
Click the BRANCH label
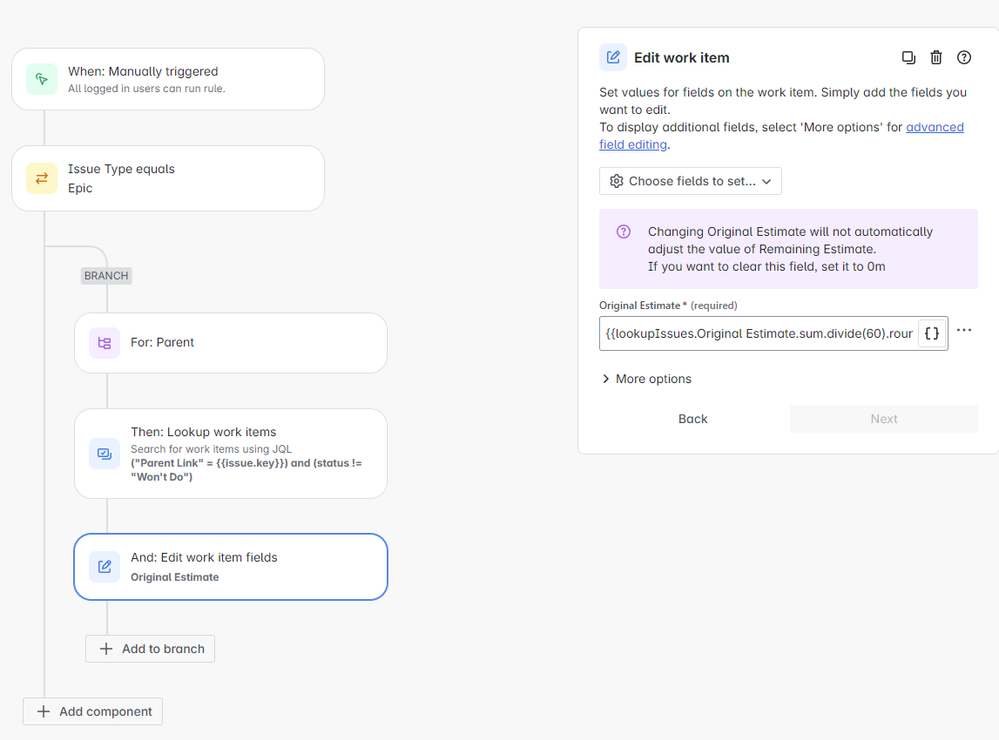[x=106, y=276]
